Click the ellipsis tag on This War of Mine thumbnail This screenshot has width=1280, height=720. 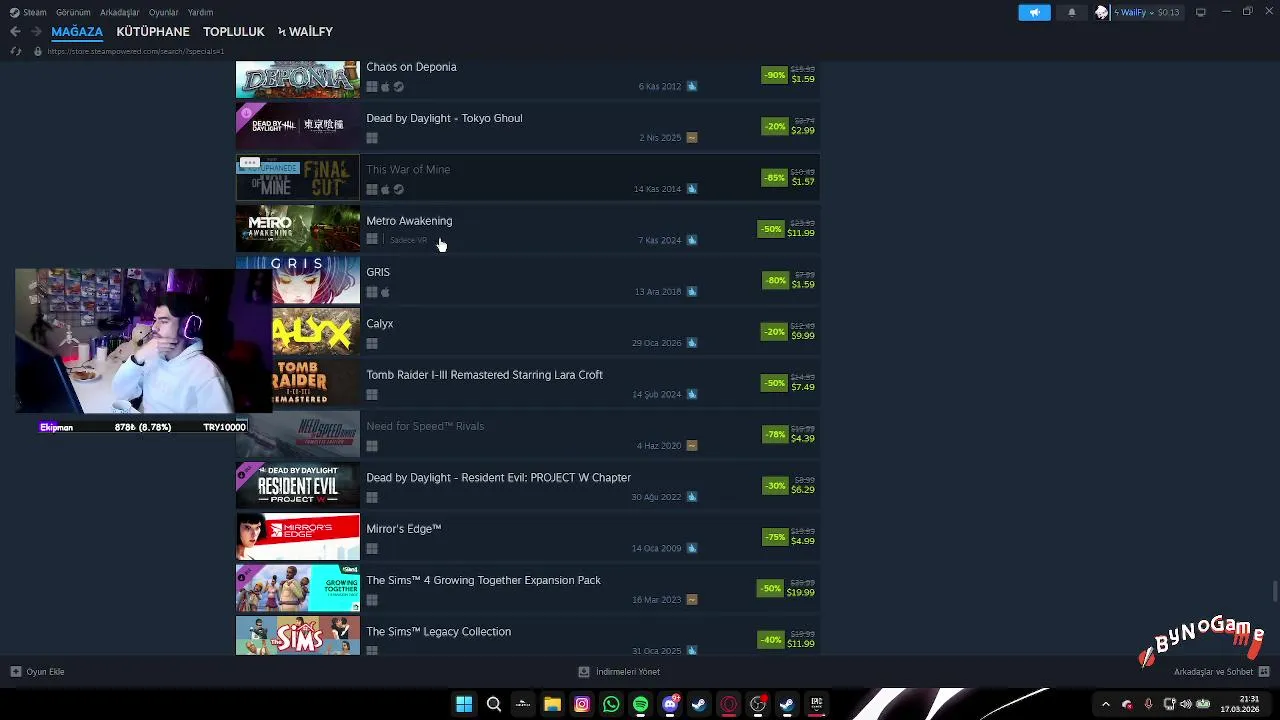pos(250,162)
